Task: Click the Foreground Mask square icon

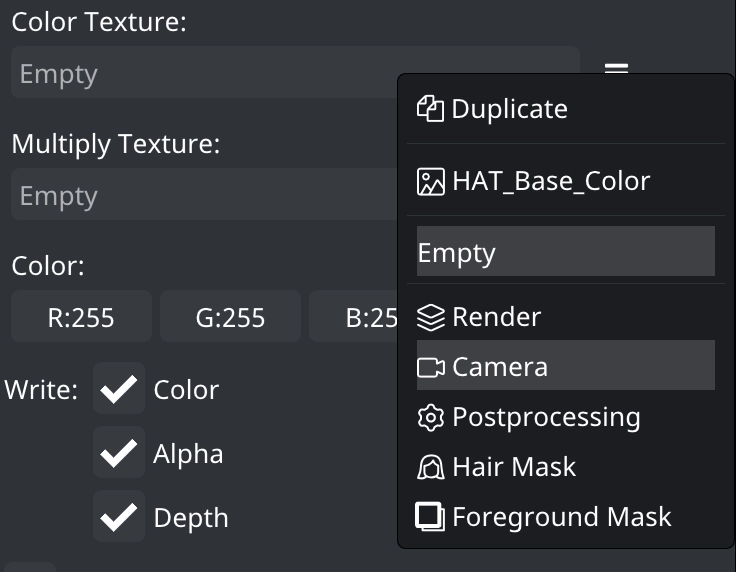Action: [429, 517]
